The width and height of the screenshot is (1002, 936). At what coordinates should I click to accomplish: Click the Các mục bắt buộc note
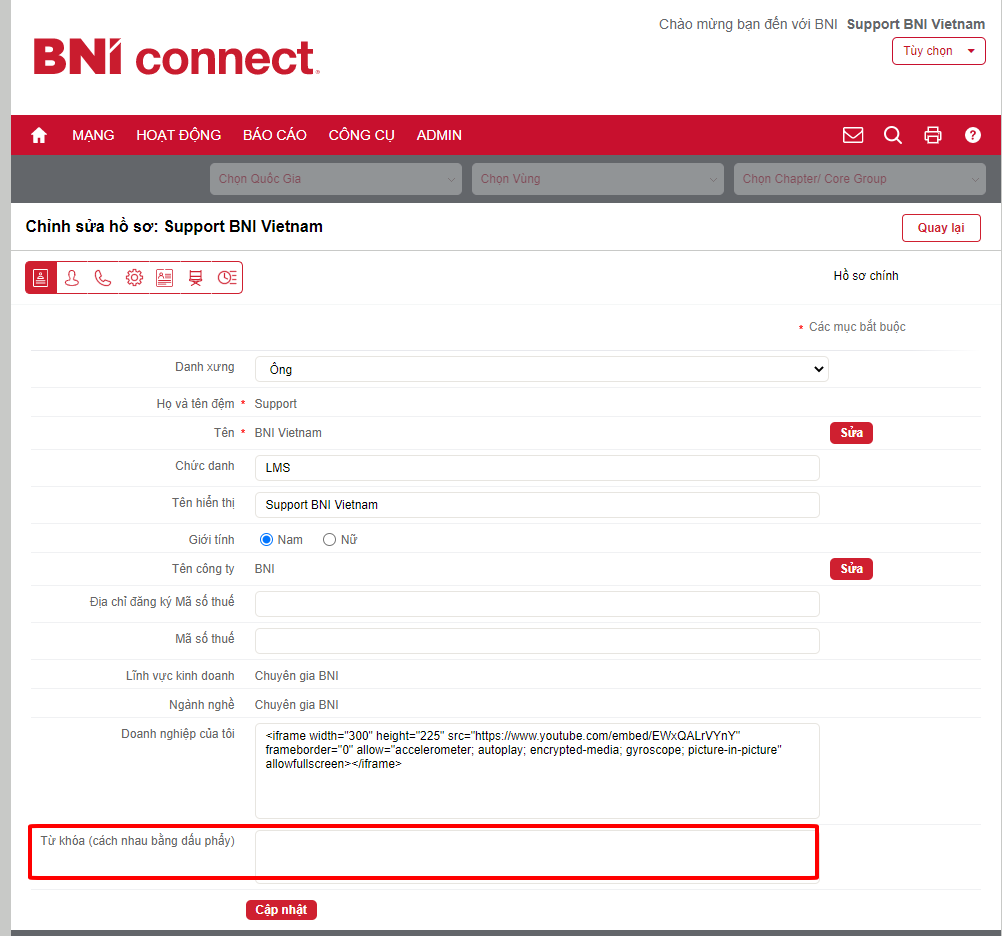click(x=857, y=327)
